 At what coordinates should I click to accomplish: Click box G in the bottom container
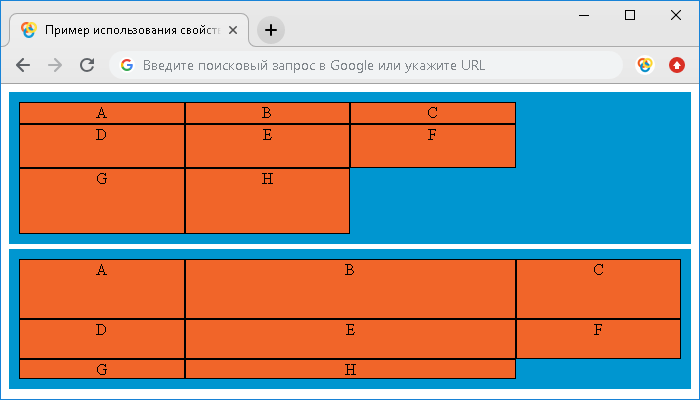coord(102,369)
